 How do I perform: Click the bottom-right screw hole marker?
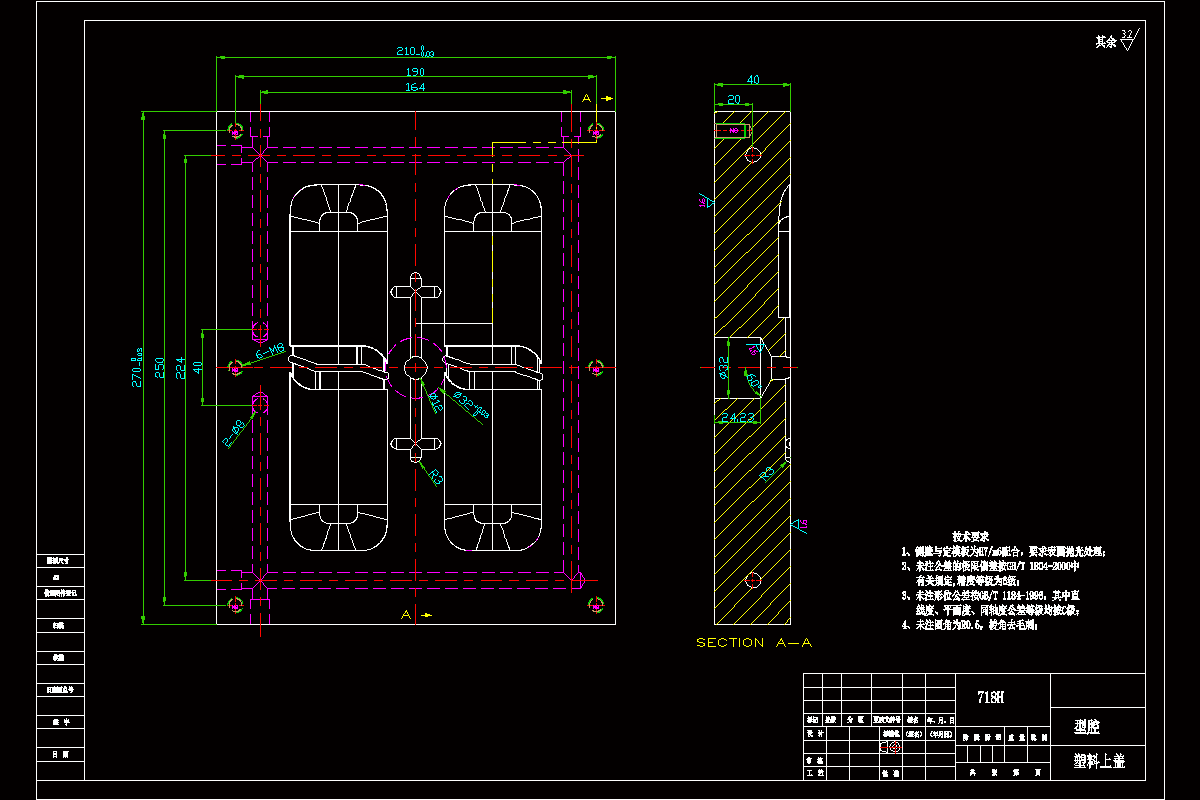point(596,604)
